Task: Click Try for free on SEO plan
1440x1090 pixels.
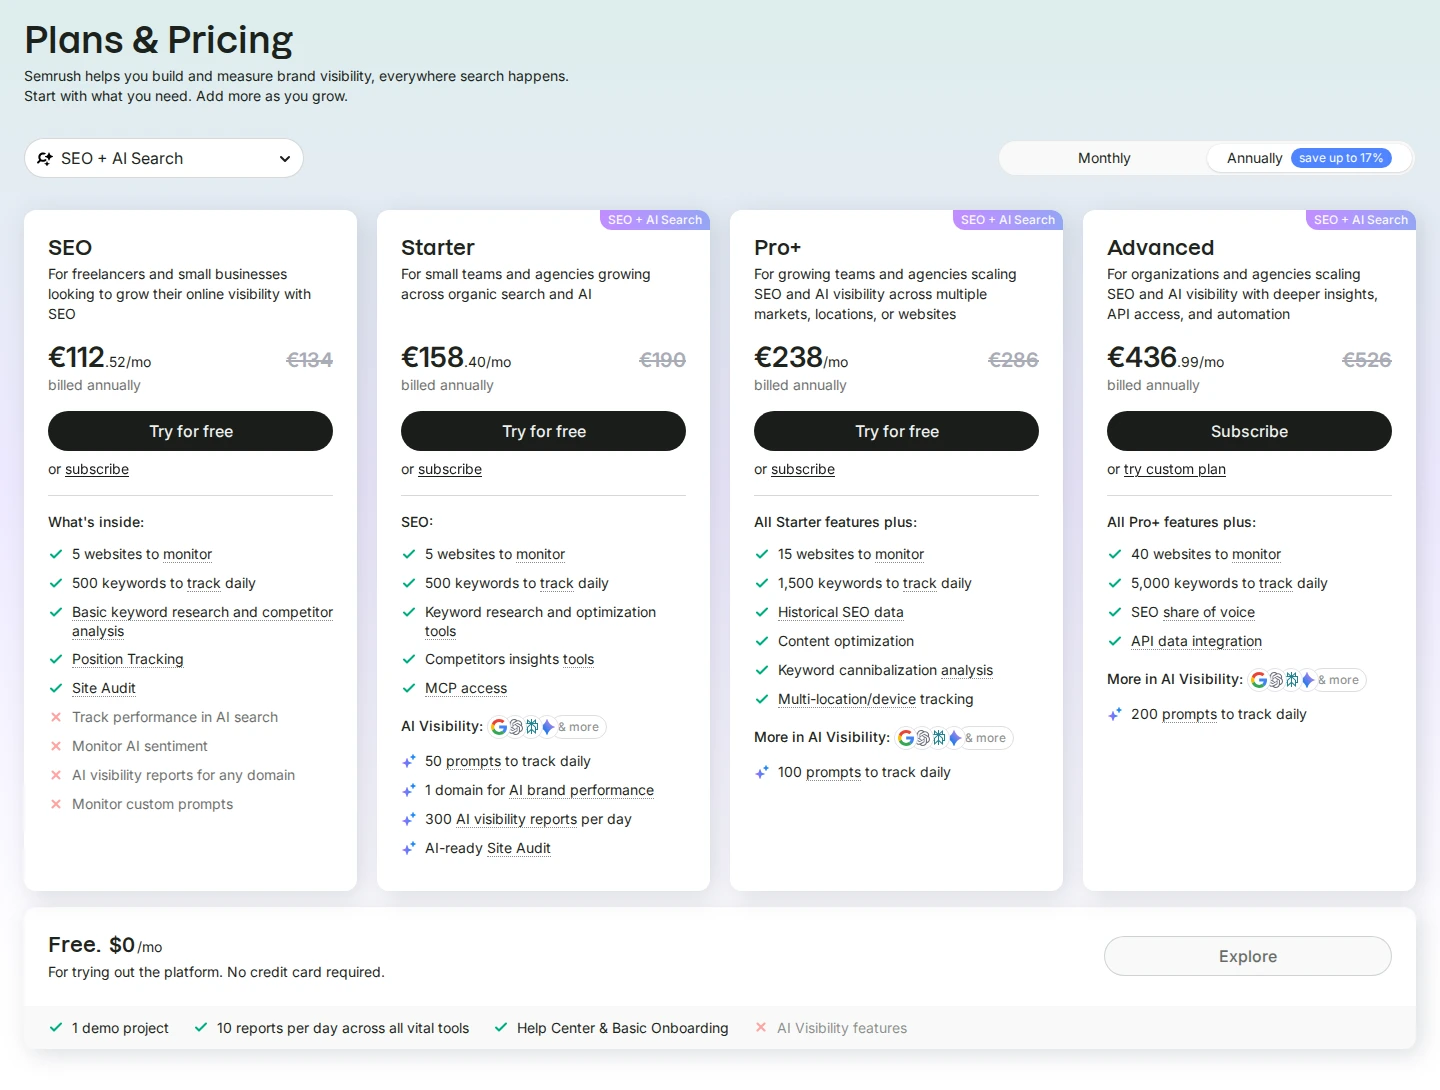Action: [x=190, y=431]
